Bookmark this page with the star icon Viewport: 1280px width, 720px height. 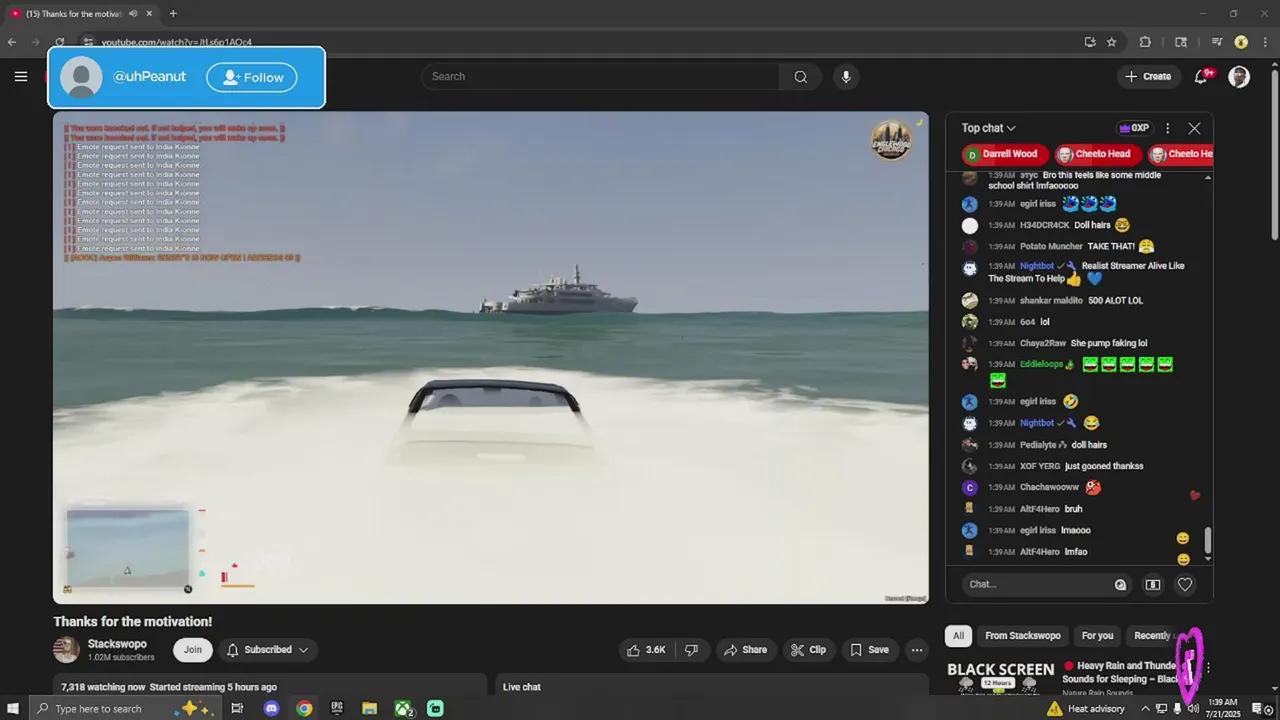(1111, 42)
